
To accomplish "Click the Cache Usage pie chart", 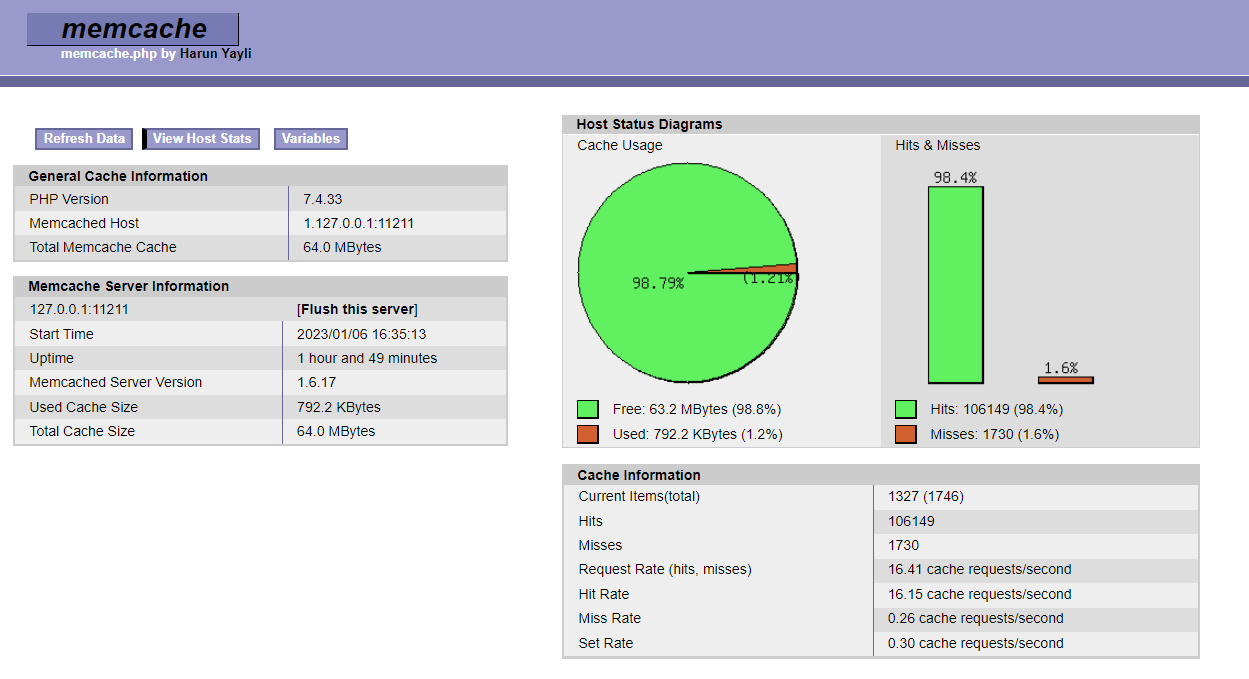I will point(688,273).
